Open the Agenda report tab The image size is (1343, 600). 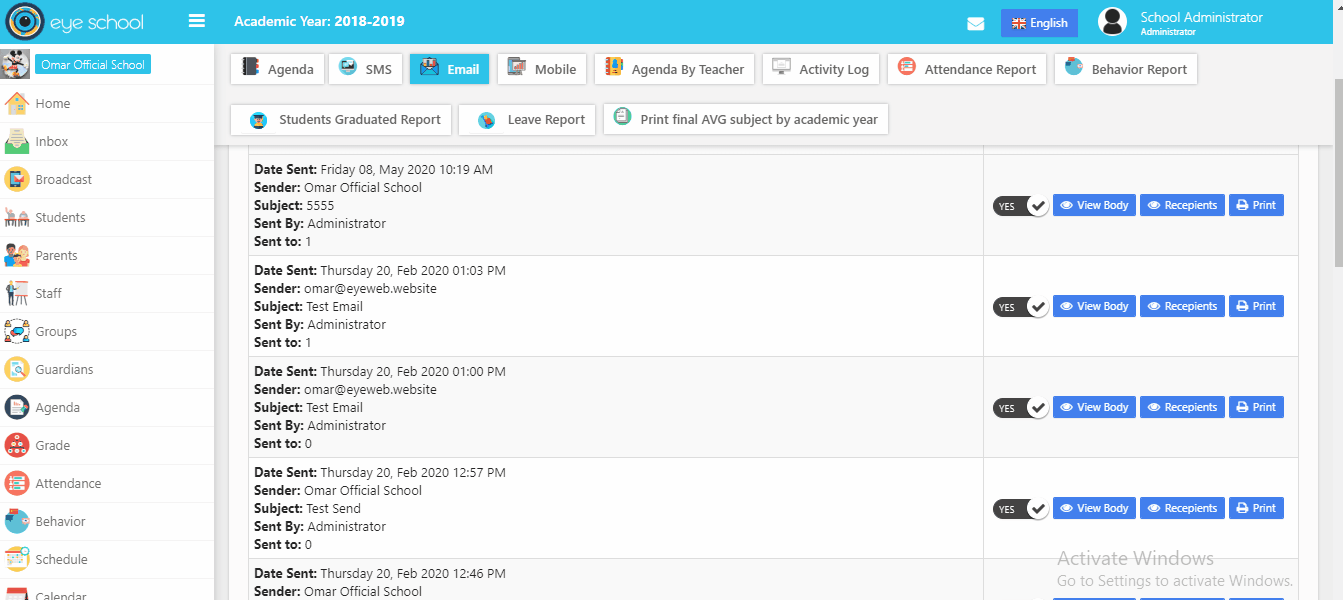pyautogui.click(x=277, y=69)
